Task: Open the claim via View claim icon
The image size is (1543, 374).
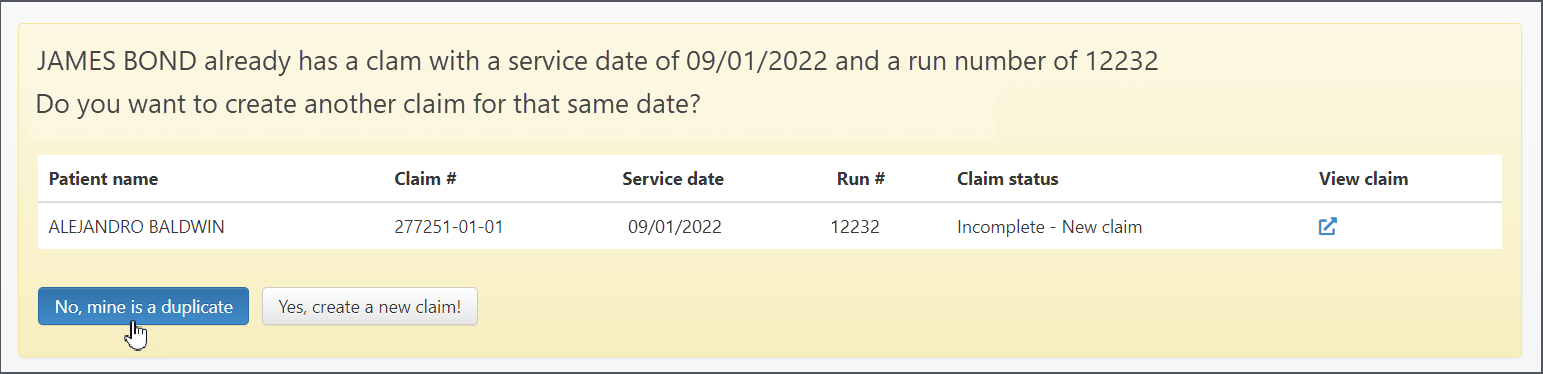Action: [x=1327, y=227]
